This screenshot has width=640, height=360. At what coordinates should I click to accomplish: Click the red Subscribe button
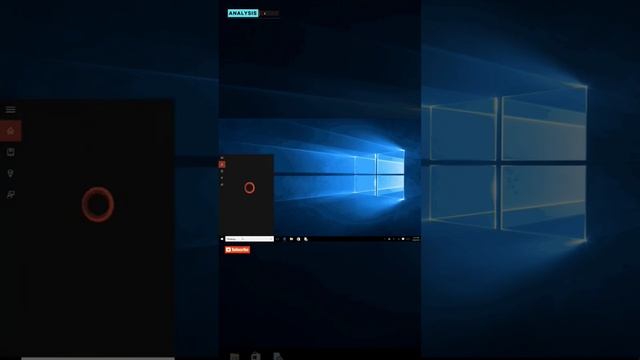tap(237, 250)
